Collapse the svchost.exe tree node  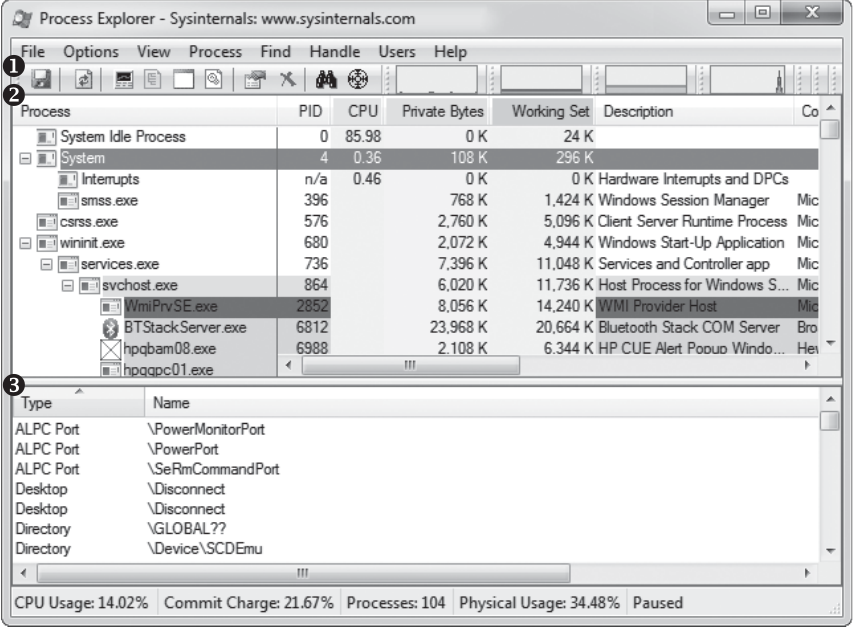(x=67, y=285)
